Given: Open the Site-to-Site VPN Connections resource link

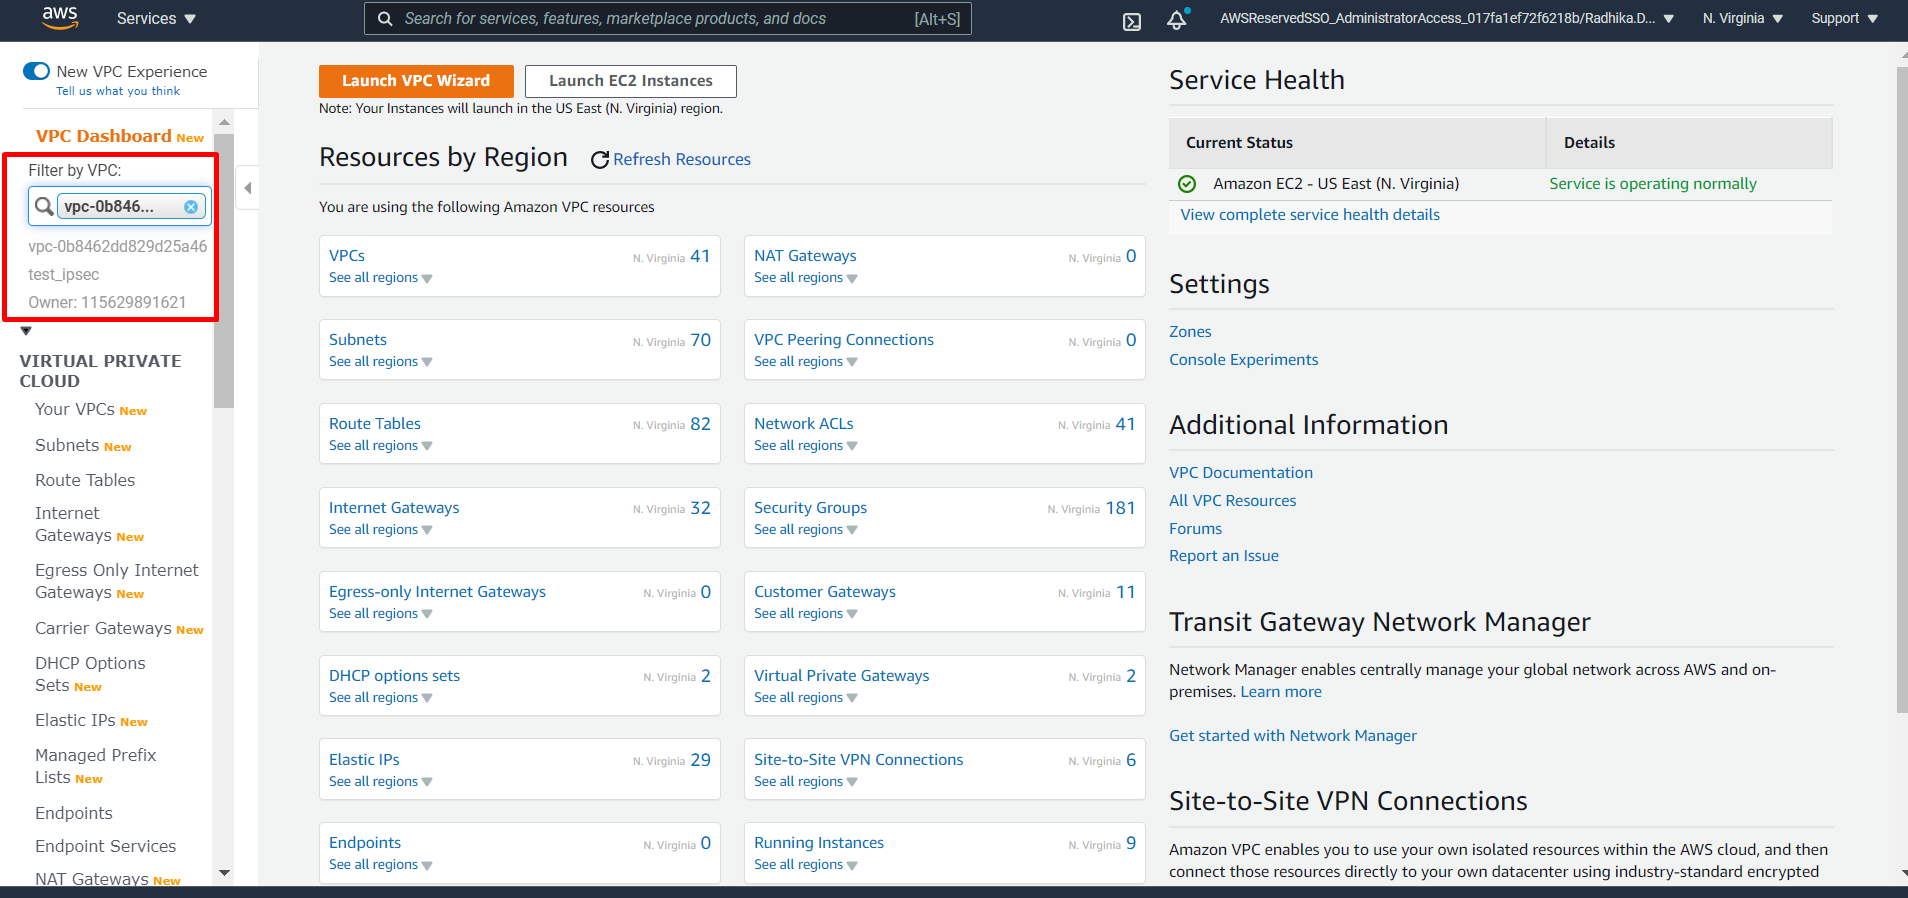Looking at the screenshot, I should 859,760.
